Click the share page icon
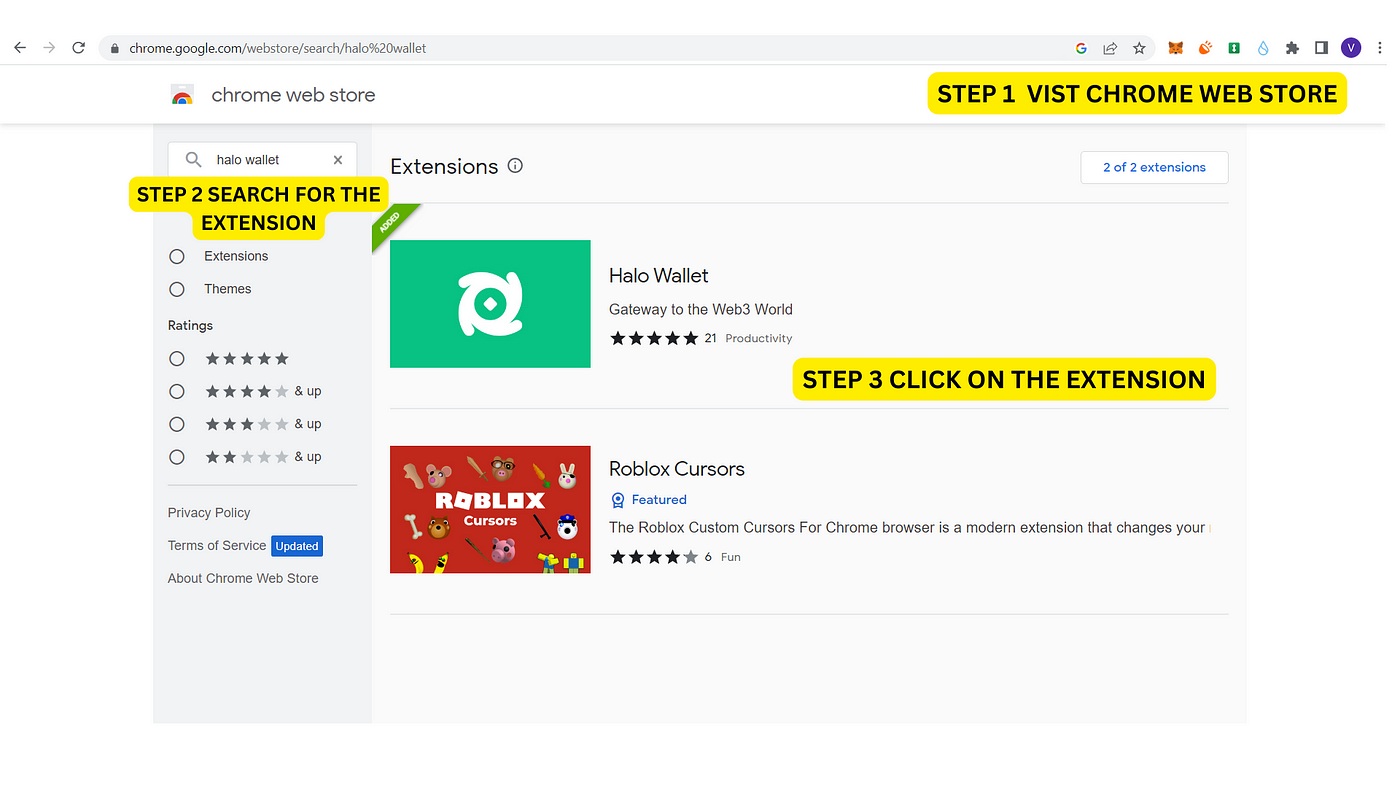This screenshot has width=1400, height=788. pyautogui.click(x=1110, y=48)
